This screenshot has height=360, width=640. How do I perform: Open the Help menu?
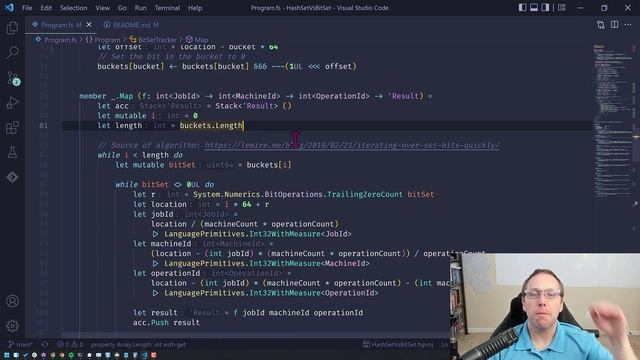195,8
